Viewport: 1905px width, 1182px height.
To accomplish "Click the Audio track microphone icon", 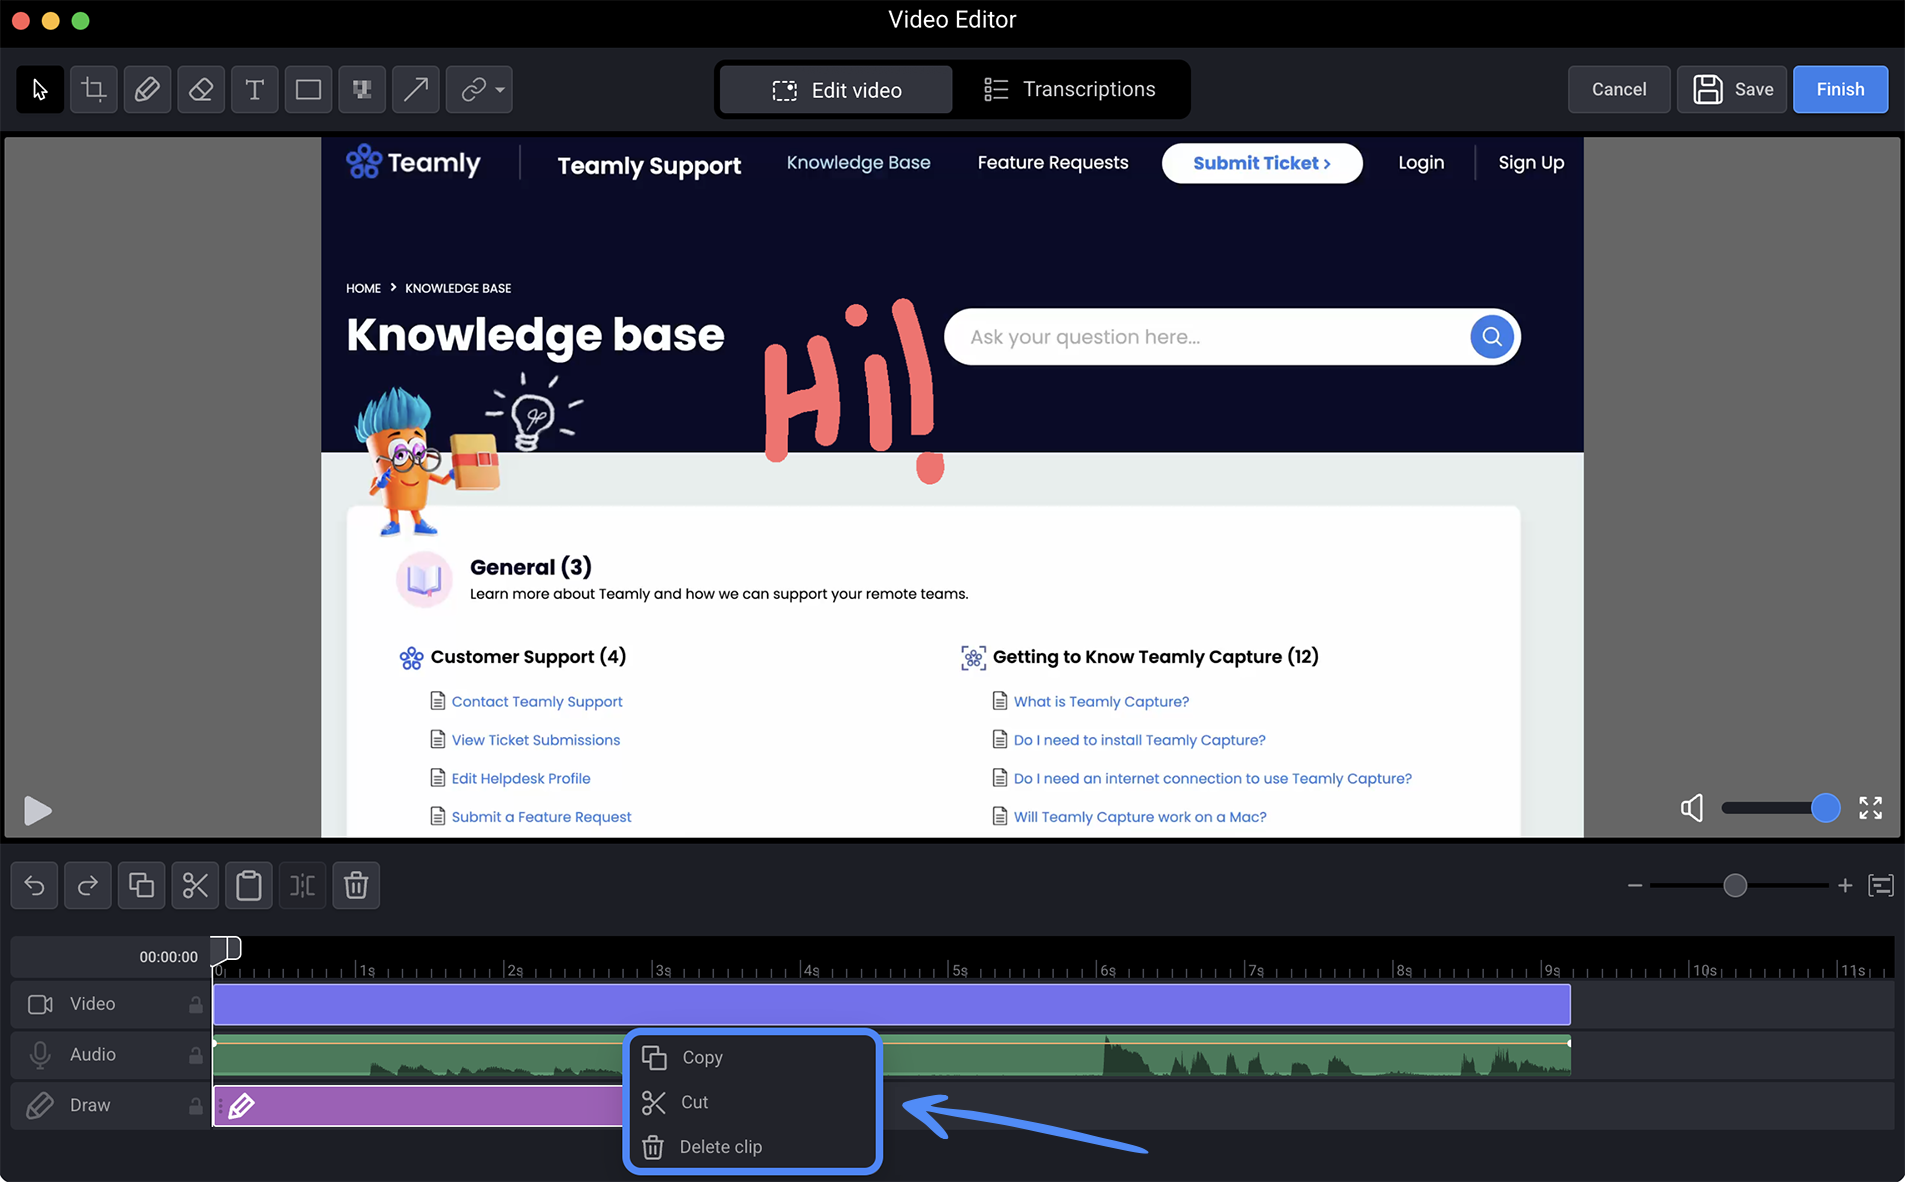I will pyautogui.click(x=40, y=1055).
